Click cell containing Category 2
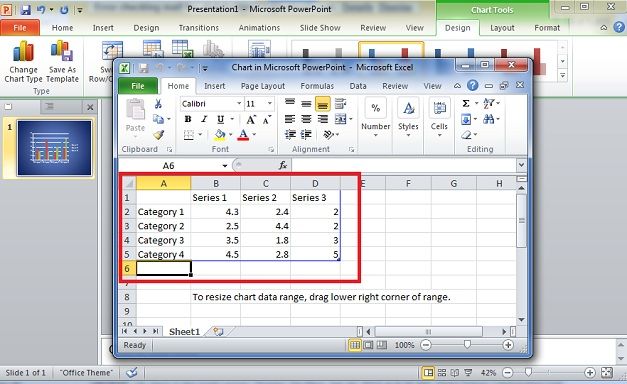 pyautogui.click(x=163, y=226)
